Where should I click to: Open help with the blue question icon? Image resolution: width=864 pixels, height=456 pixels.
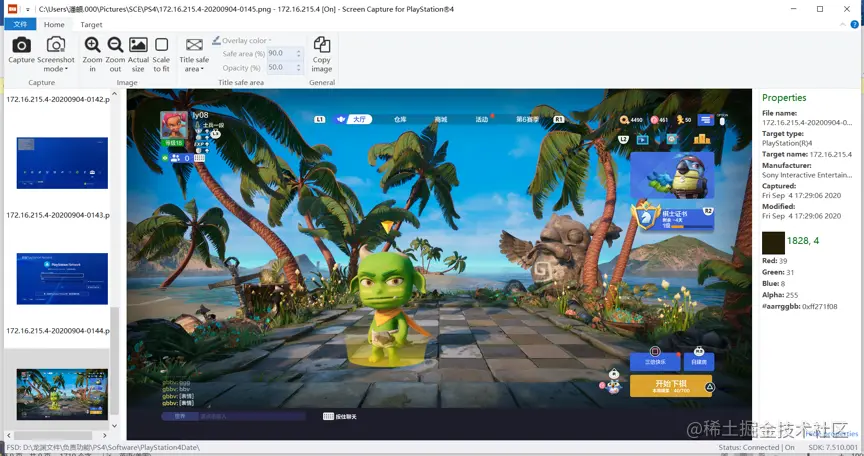point(855,24)
